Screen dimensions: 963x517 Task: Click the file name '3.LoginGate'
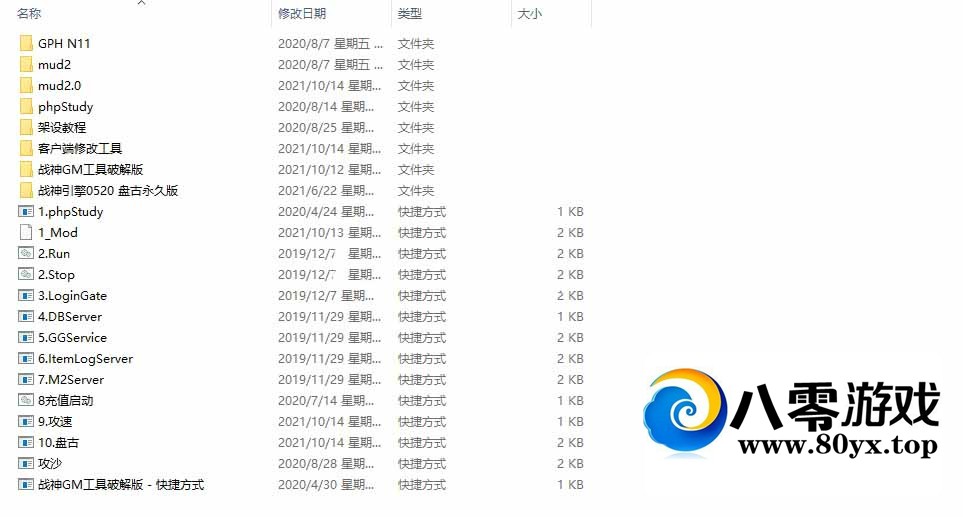[72, 296]
